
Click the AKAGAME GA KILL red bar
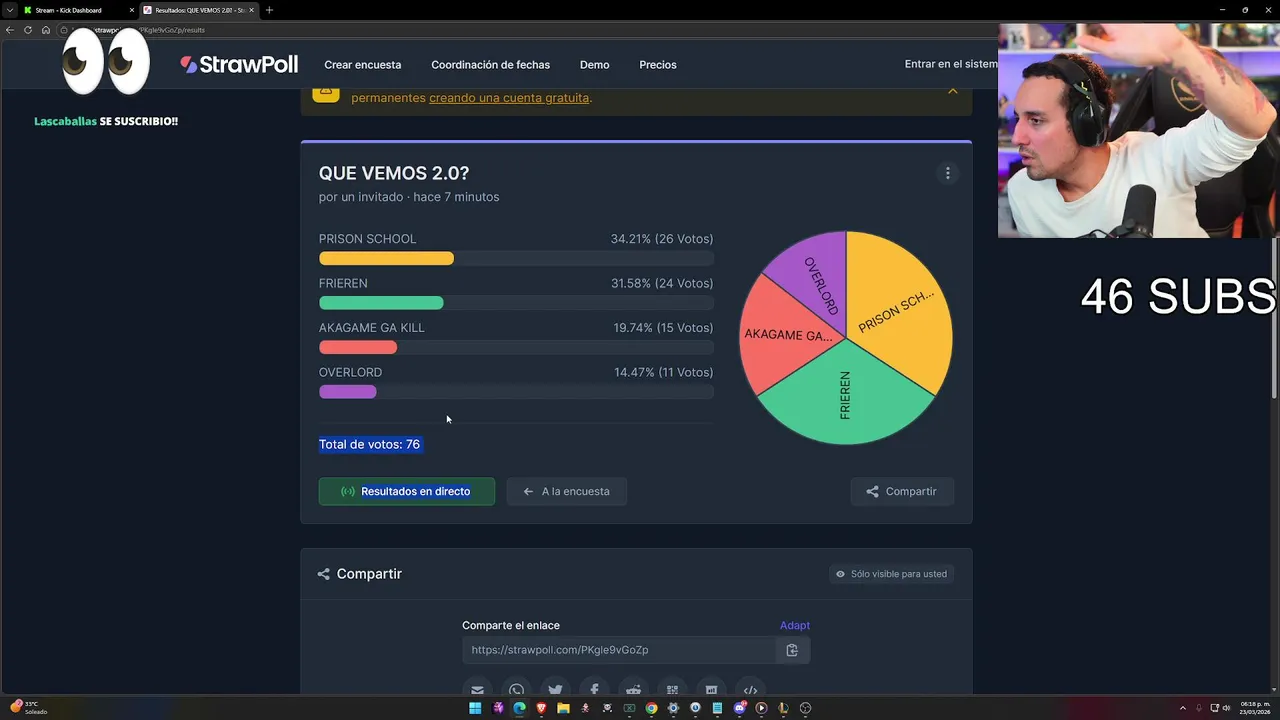pos(358,348)
